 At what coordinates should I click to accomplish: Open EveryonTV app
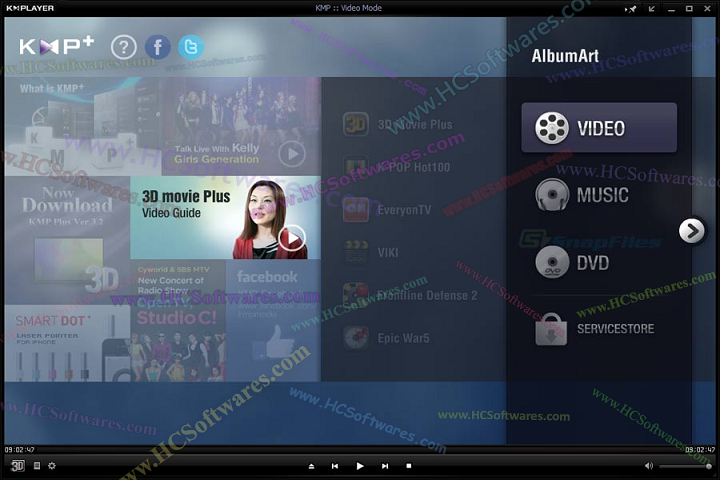[x=387, y=210]
